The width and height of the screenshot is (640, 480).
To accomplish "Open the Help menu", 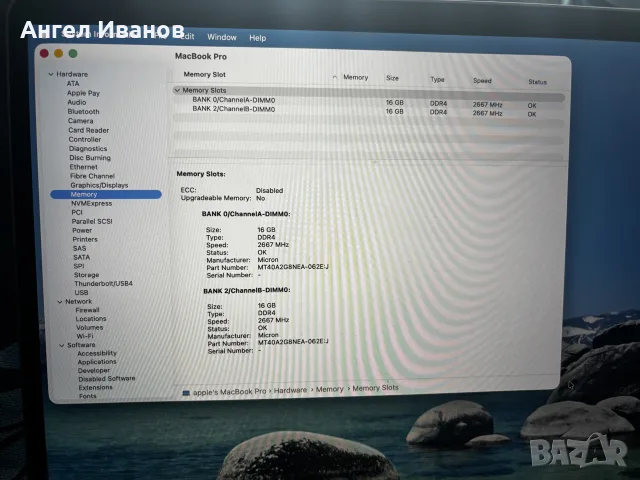I will [x=258, y=38].
